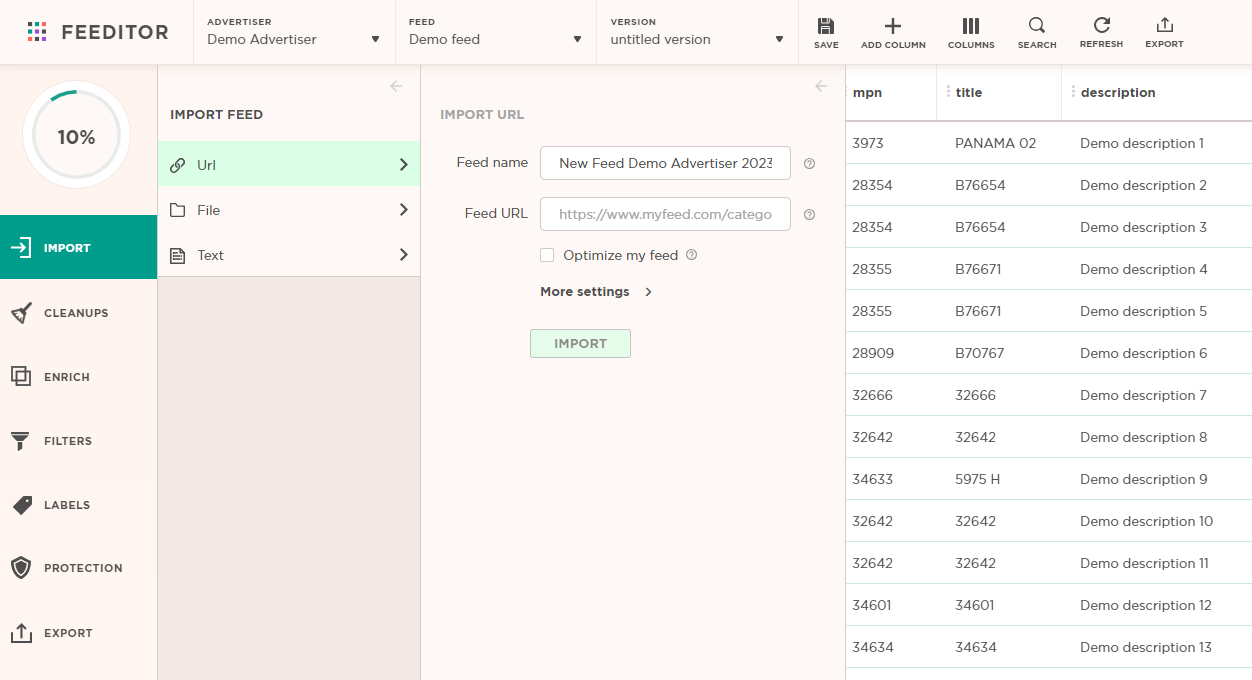Open the Columns toolbar icon
Viewport: 1252px width, 680px height.
(971, 26)
